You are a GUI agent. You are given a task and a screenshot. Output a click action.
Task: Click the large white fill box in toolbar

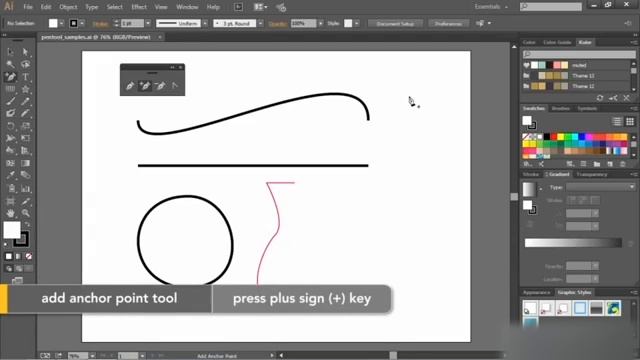pyautogui.click(x=12, y=230)
